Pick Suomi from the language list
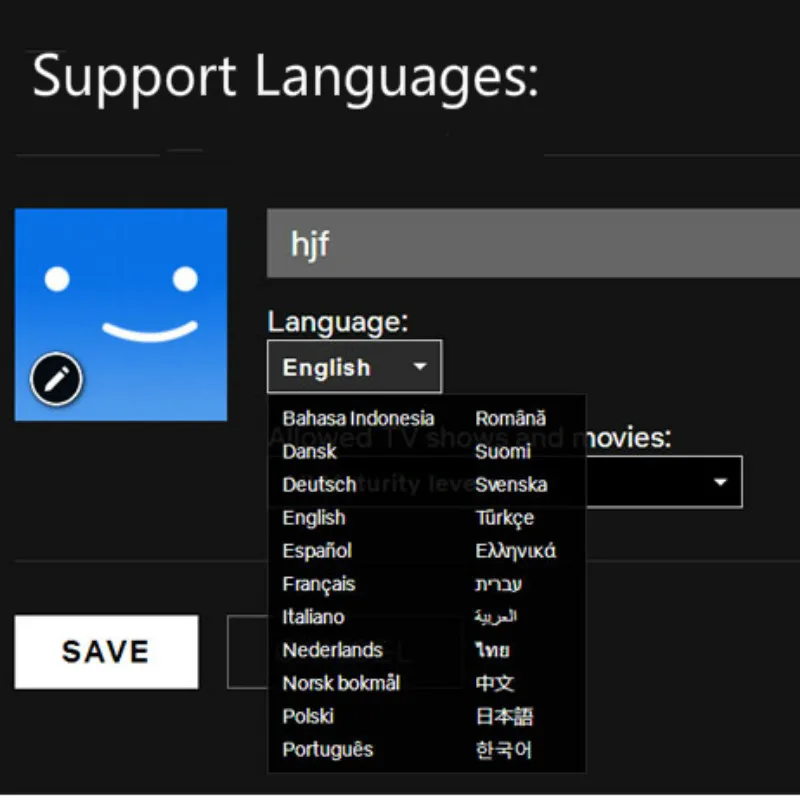Screen dimensions: 800x800 503,452
